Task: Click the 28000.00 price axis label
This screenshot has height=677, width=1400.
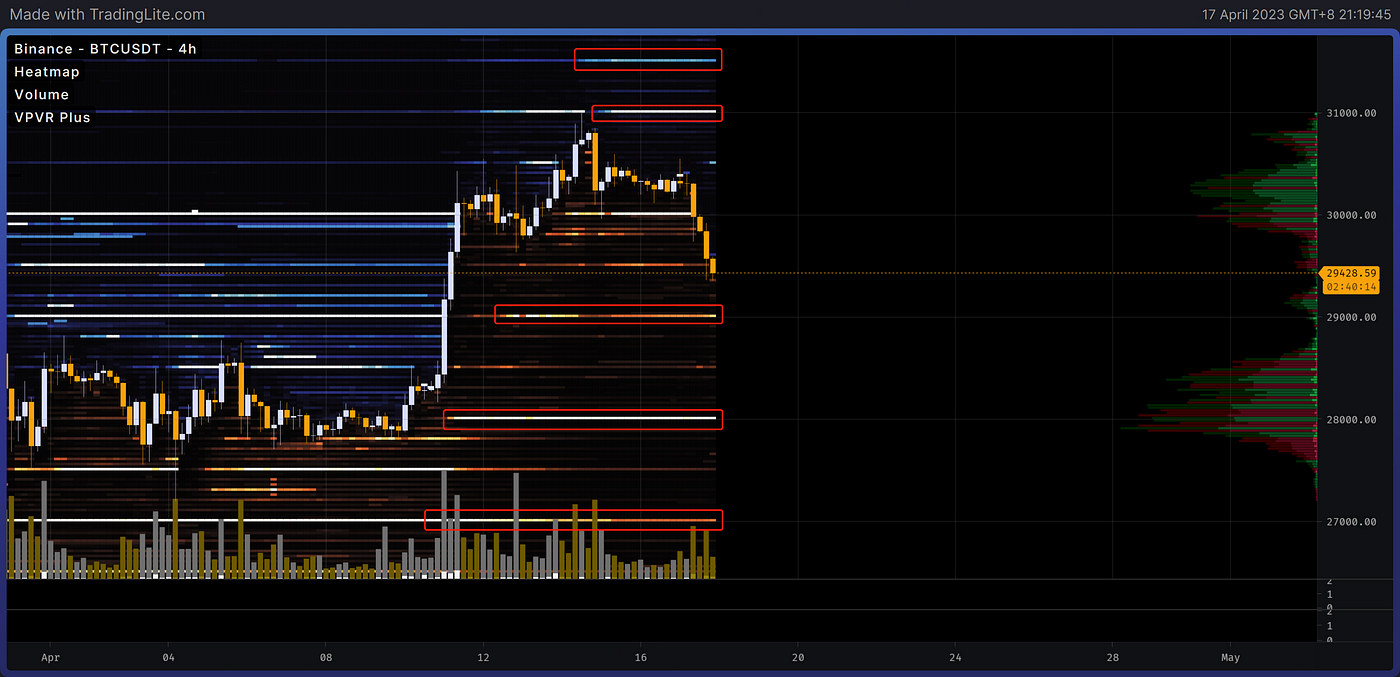Action: point(1352,419)
